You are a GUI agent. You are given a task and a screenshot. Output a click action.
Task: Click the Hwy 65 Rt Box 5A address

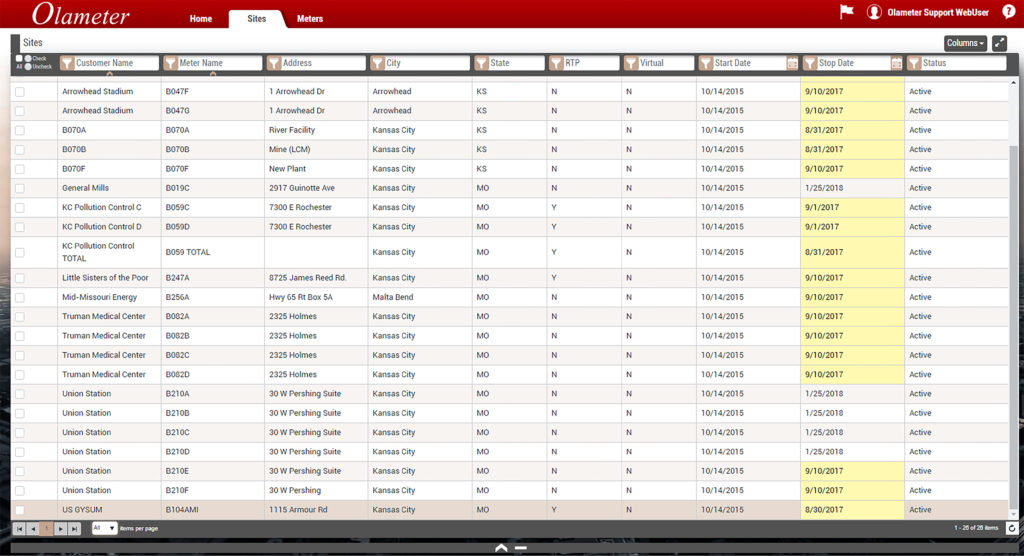click(301, 297)
